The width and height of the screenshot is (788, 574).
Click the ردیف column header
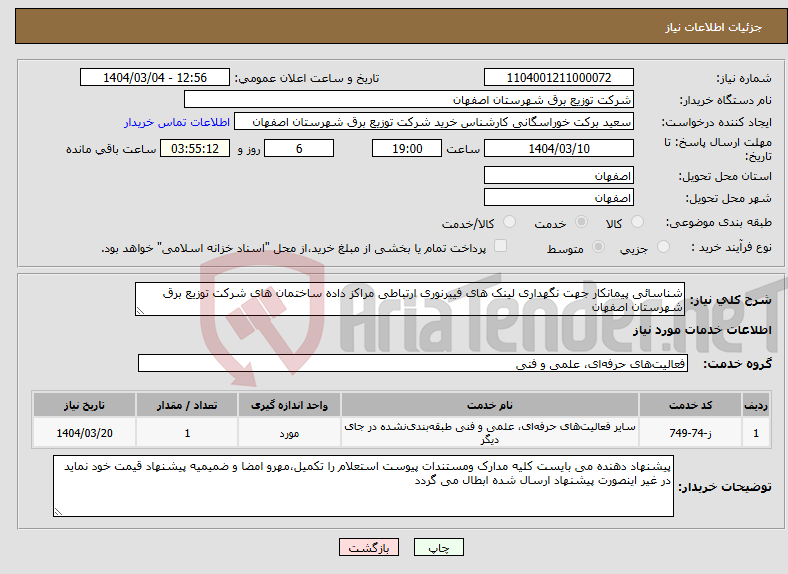(756, 405)
